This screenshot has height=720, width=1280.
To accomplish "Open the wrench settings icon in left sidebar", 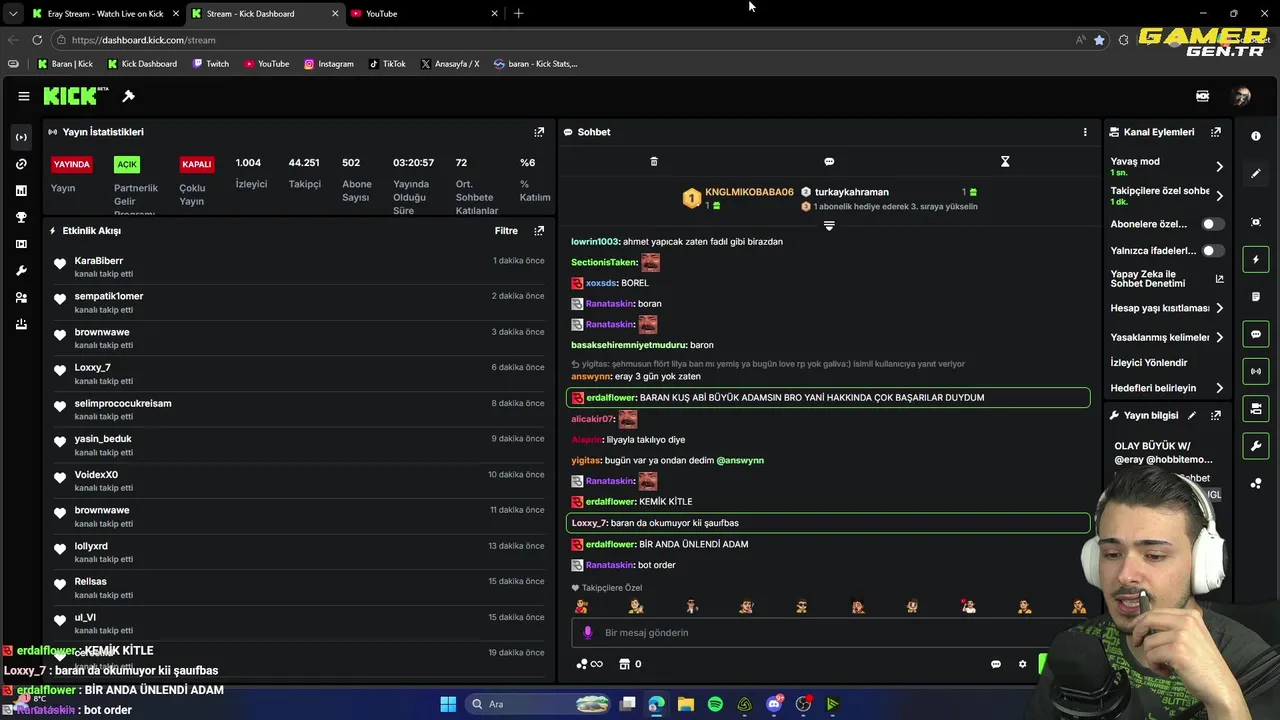I will (21, 271).
